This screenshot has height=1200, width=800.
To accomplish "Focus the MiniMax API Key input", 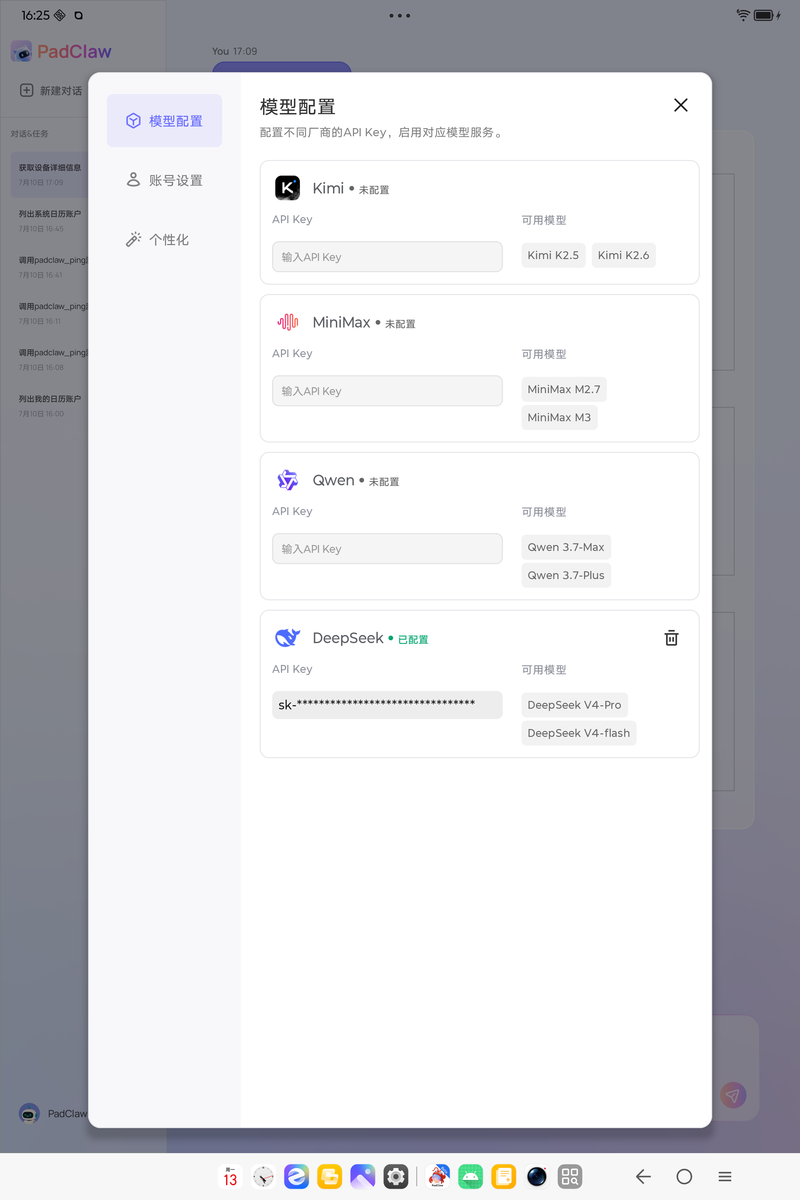I will pos(387,391).
